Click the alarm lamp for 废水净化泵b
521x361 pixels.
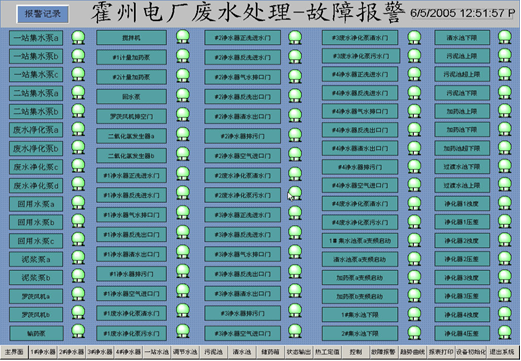[x=78, y=147]
